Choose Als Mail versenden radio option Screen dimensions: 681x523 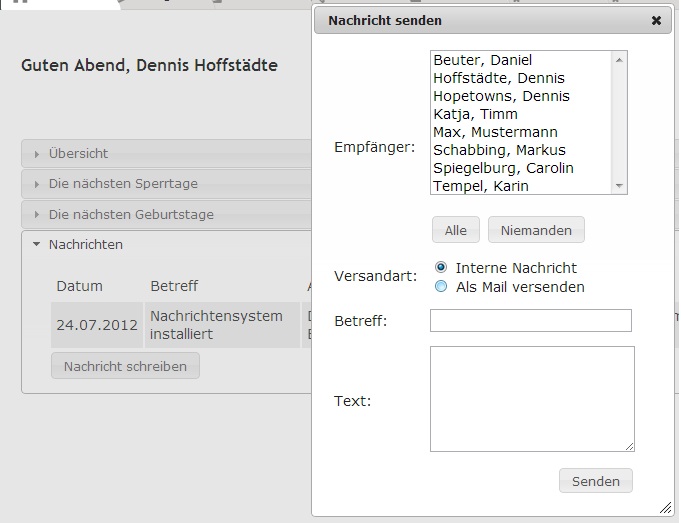click(441, 287)
